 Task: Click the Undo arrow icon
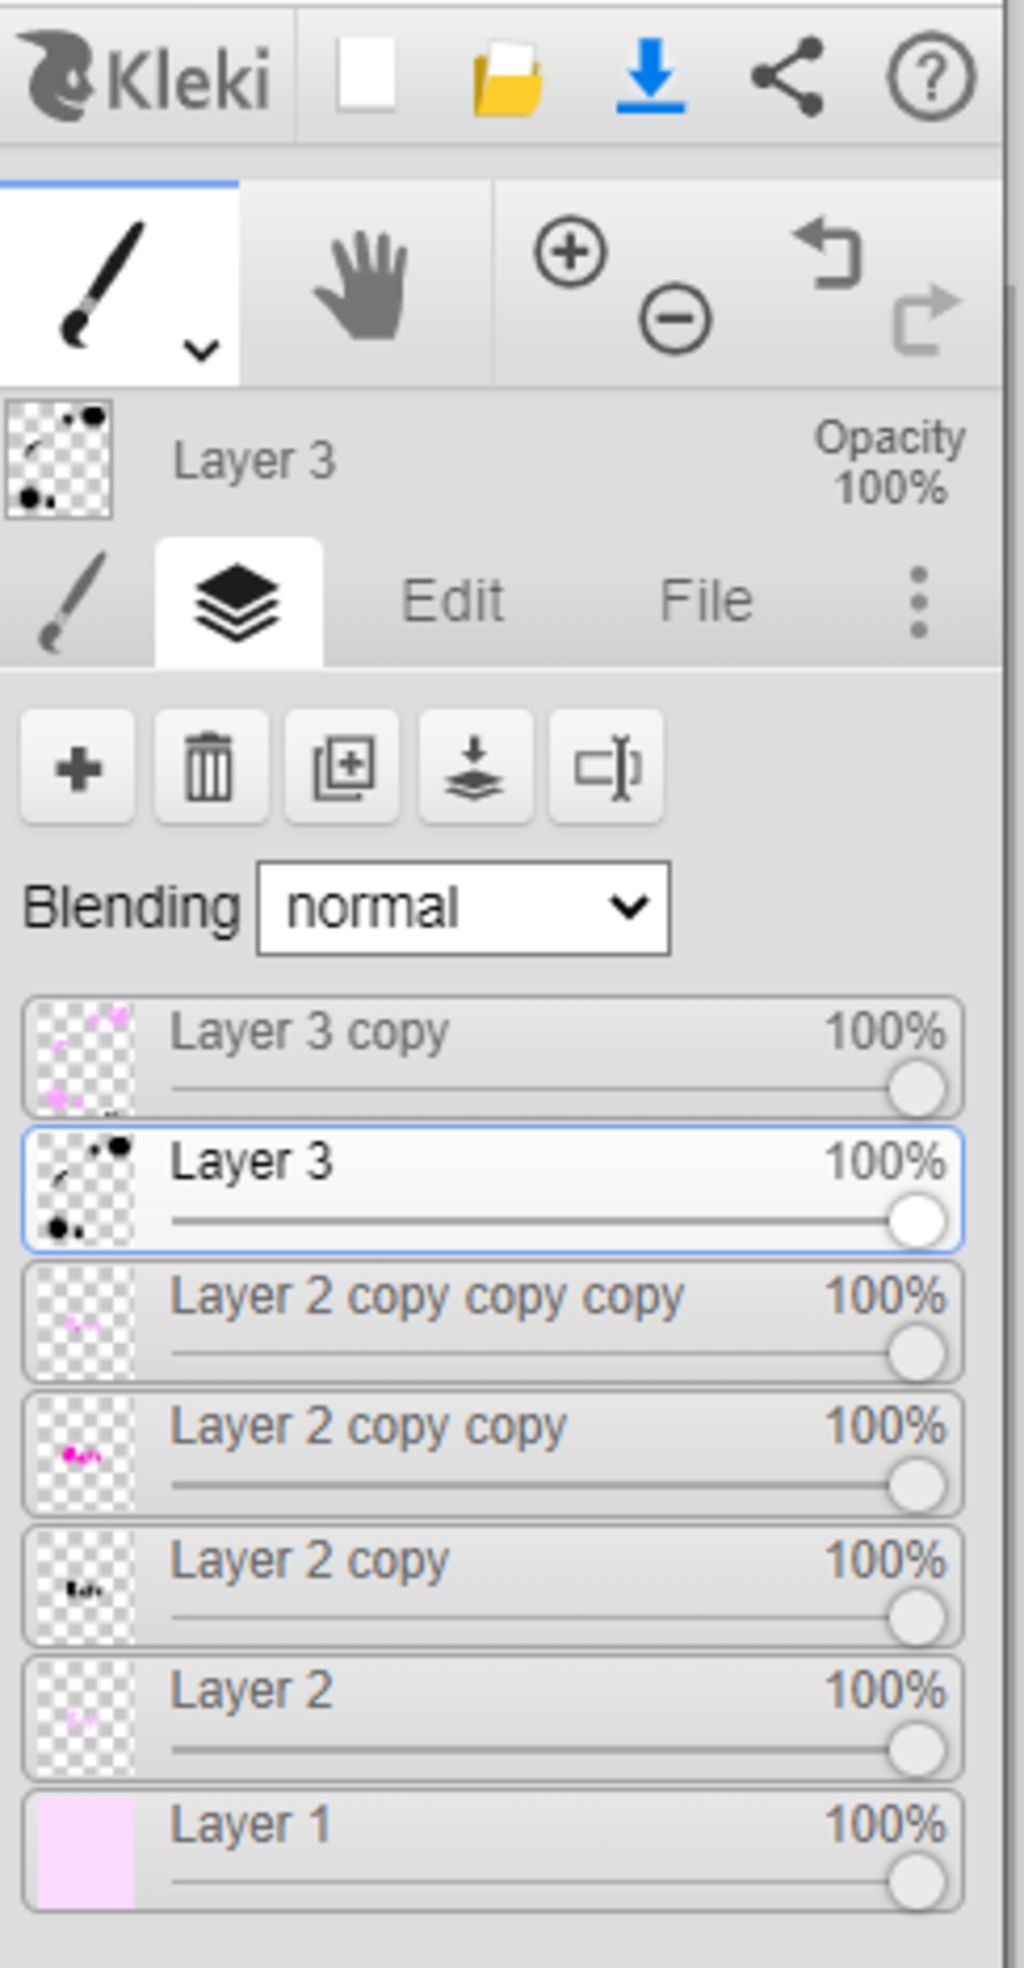point(829,255)
